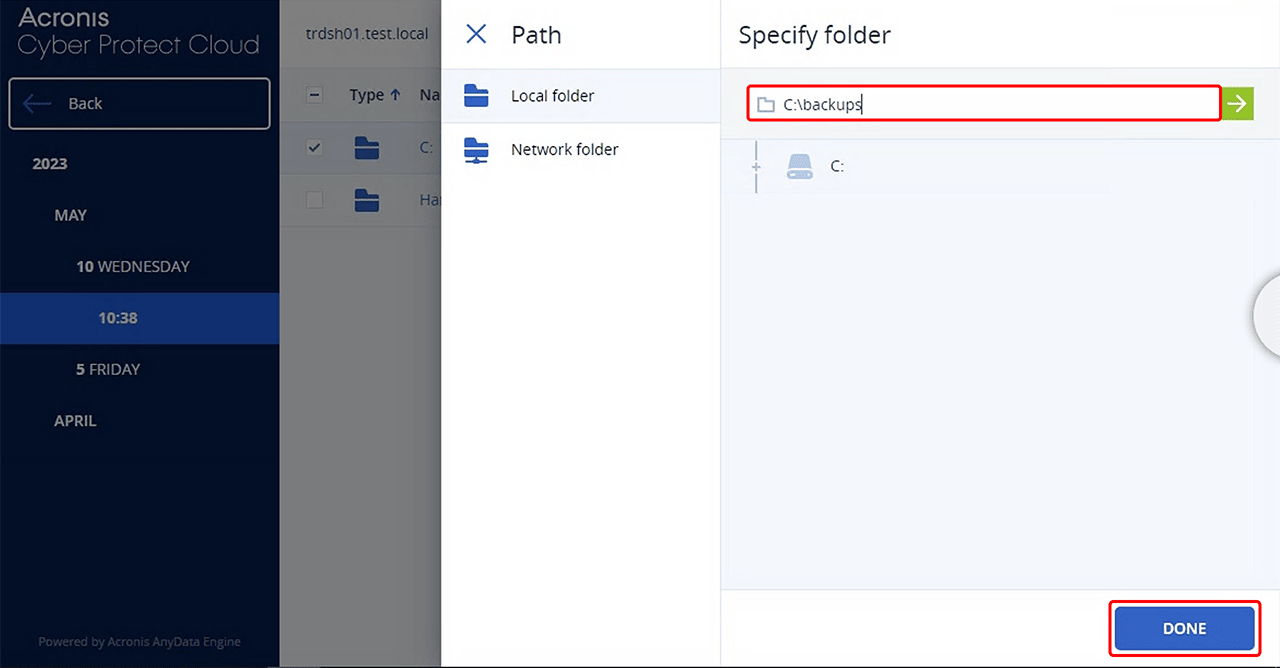Click the second row folder icon

point(367,200)
